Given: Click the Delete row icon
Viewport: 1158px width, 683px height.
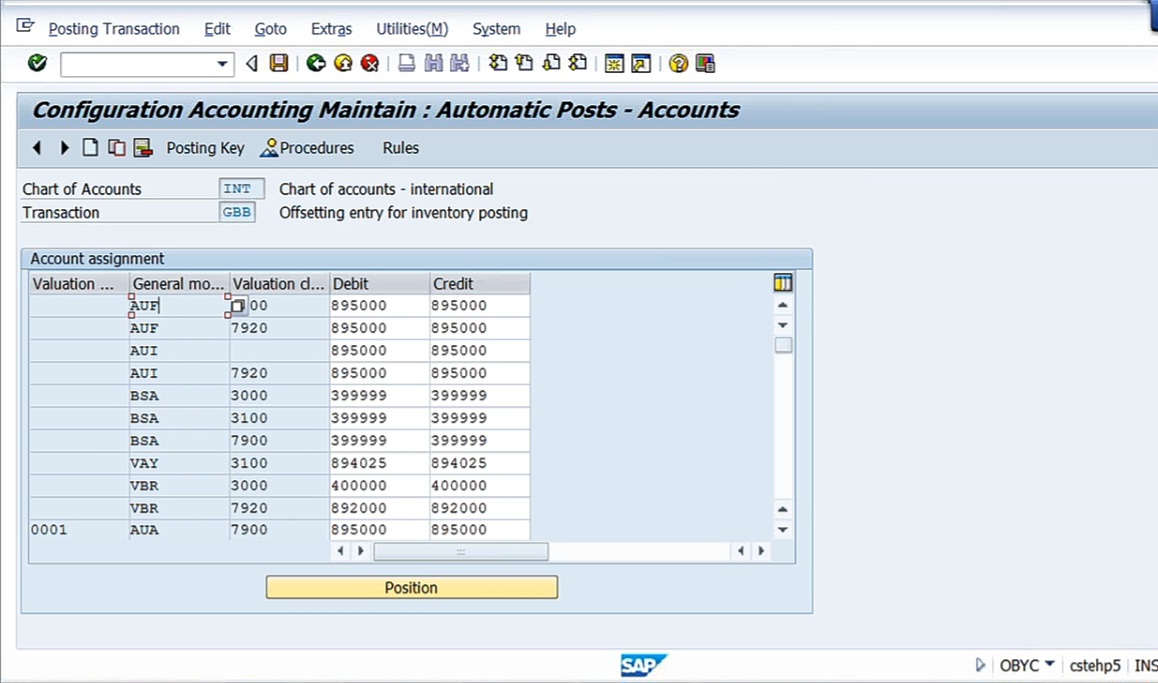Looking at the screenshot, I should [x=143, y=148].
